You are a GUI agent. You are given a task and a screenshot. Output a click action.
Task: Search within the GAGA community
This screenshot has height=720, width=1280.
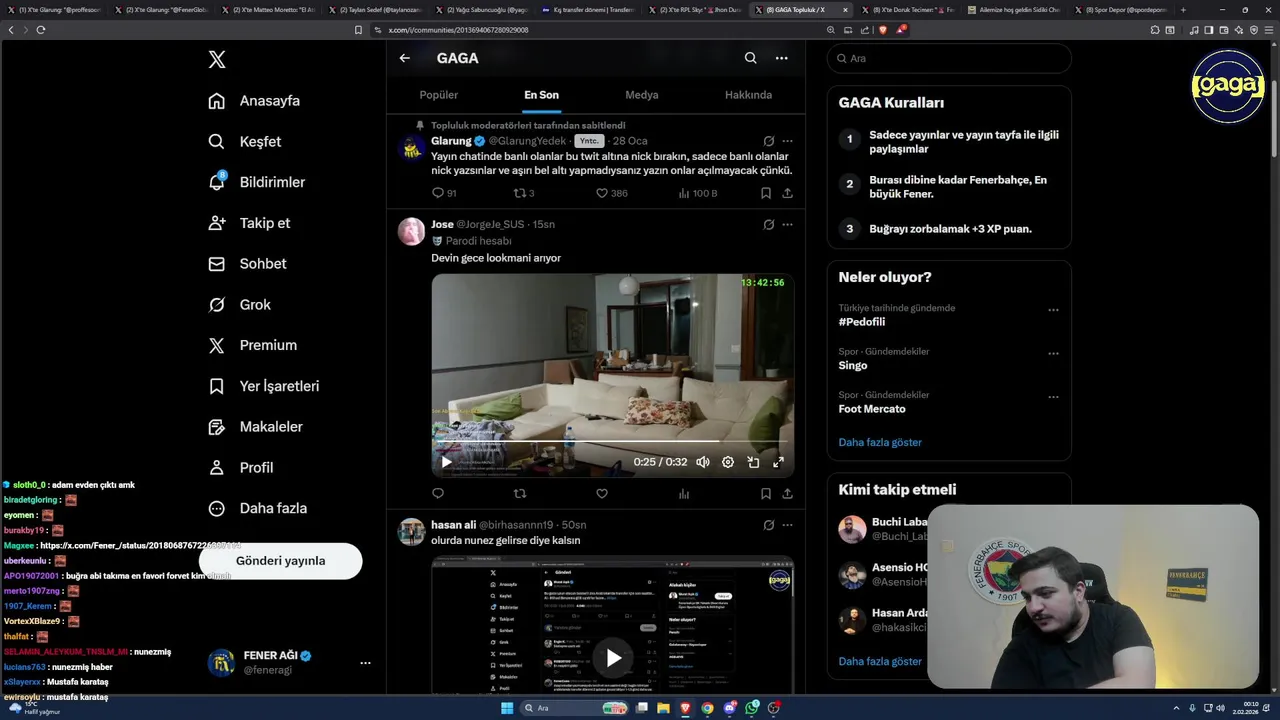pyautogui.click(x=750, y=58)
